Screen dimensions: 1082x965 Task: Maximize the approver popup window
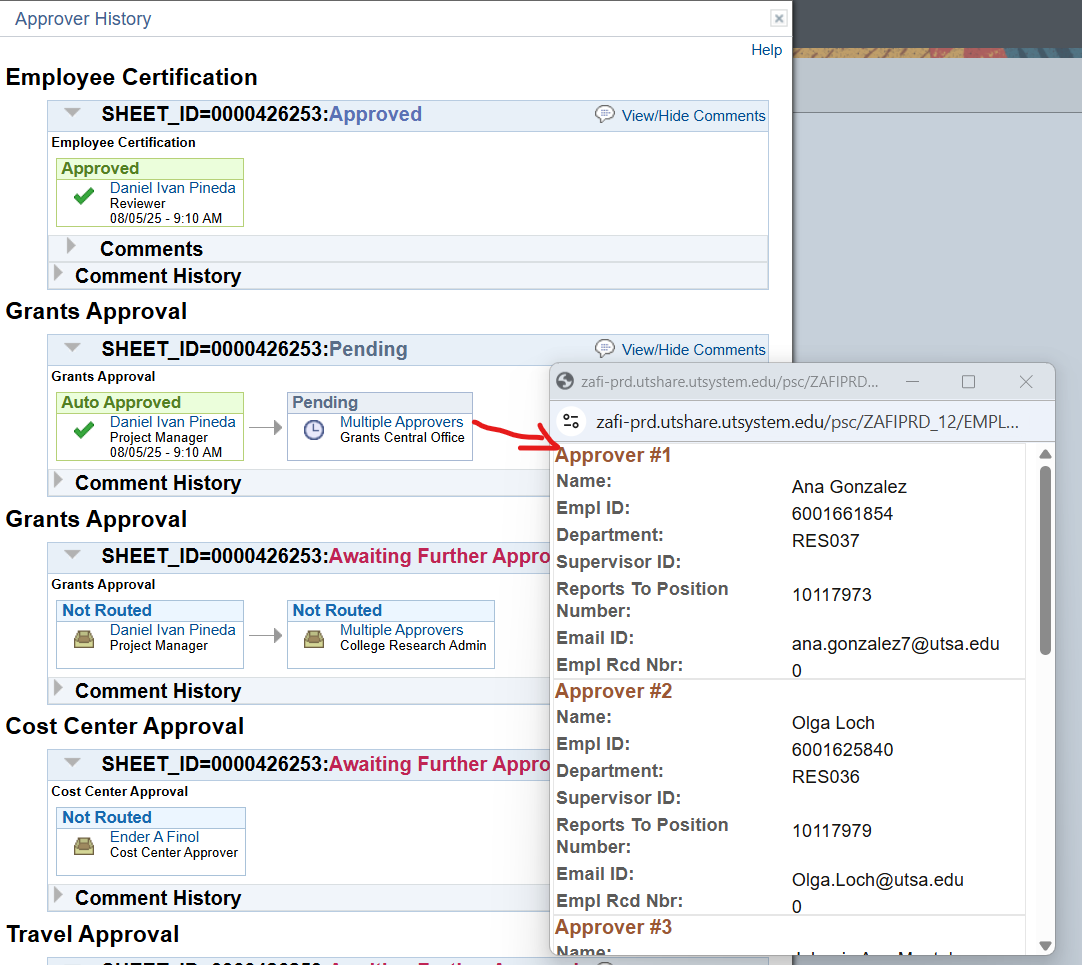click(x=968, y=382)
